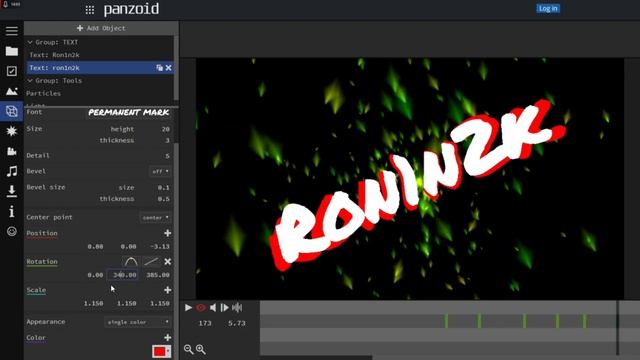Screen dimensions: 640x360
Task: Click the time value 5.73 field
Action: tap(237, 323)
